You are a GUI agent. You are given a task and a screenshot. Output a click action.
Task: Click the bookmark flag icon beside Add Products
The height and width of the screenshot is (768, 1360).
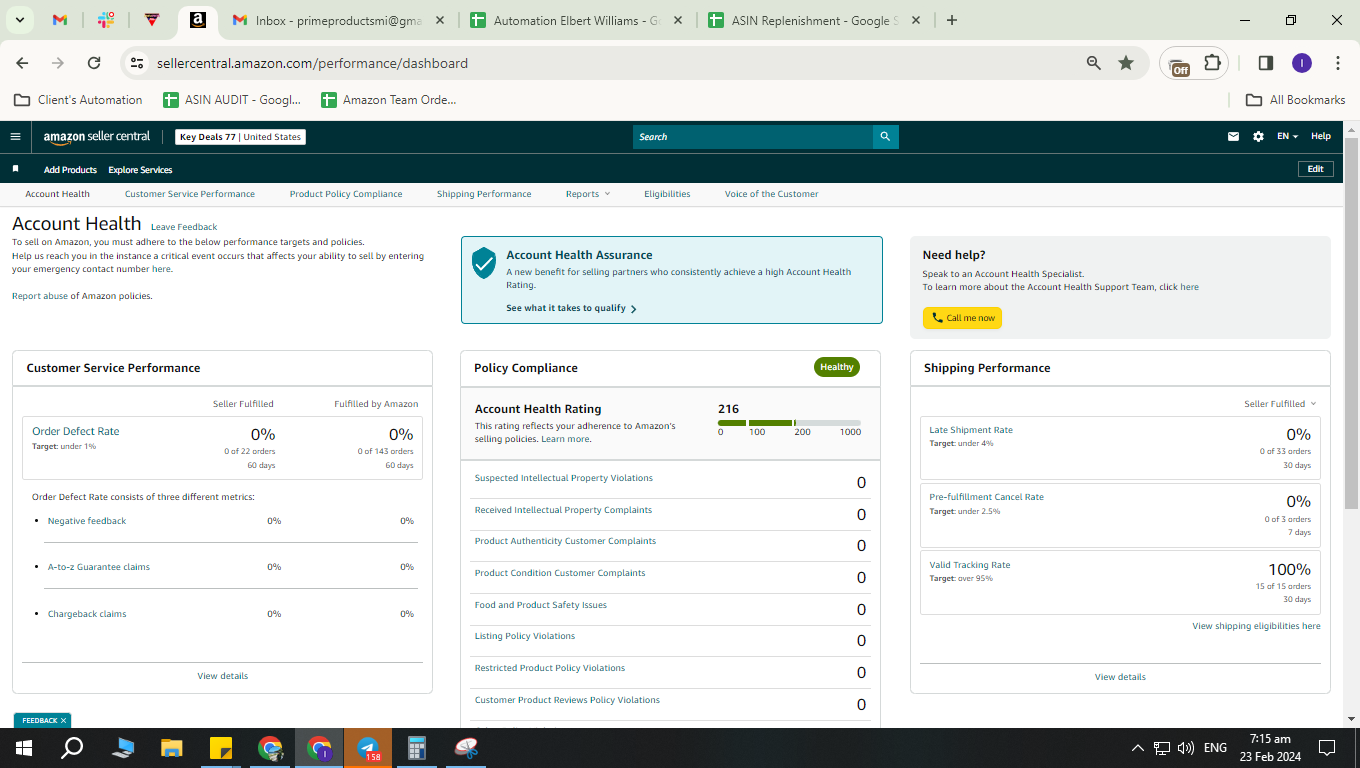pyautogui.click(x=15, y=169)
